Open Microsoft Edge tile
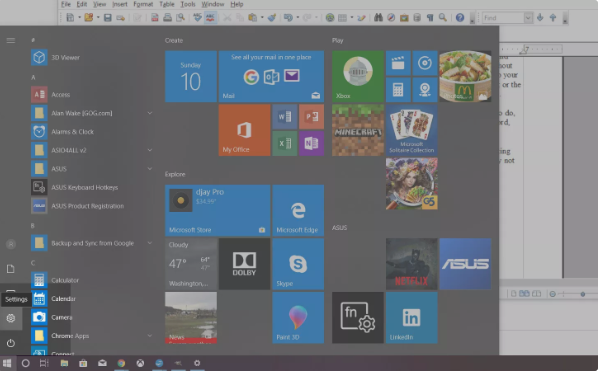The width and height of the screenshot is (600, 371). pos(298,210)
